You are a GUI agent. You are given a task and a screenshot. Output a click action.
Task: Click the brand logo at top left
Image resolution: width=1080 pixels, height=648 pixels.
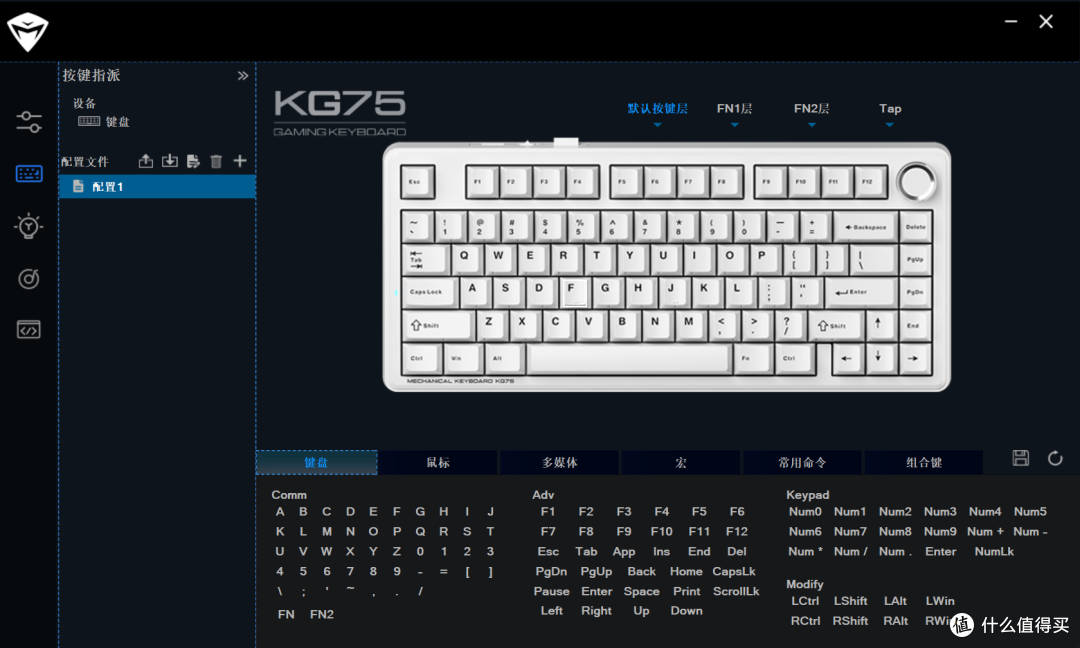click(x=28, y=32)
